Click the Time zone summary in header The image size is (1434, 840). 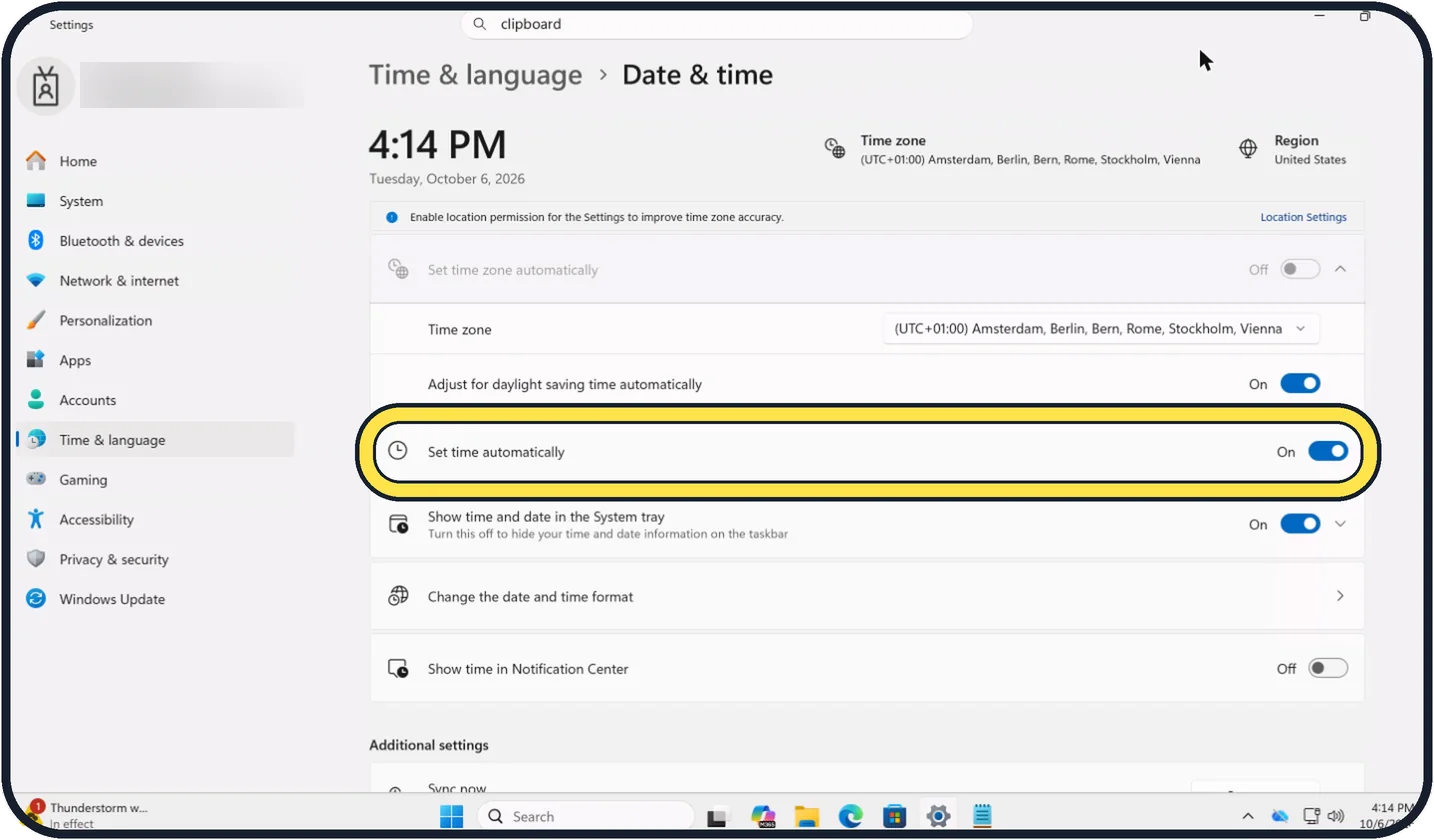(1012, 149)
